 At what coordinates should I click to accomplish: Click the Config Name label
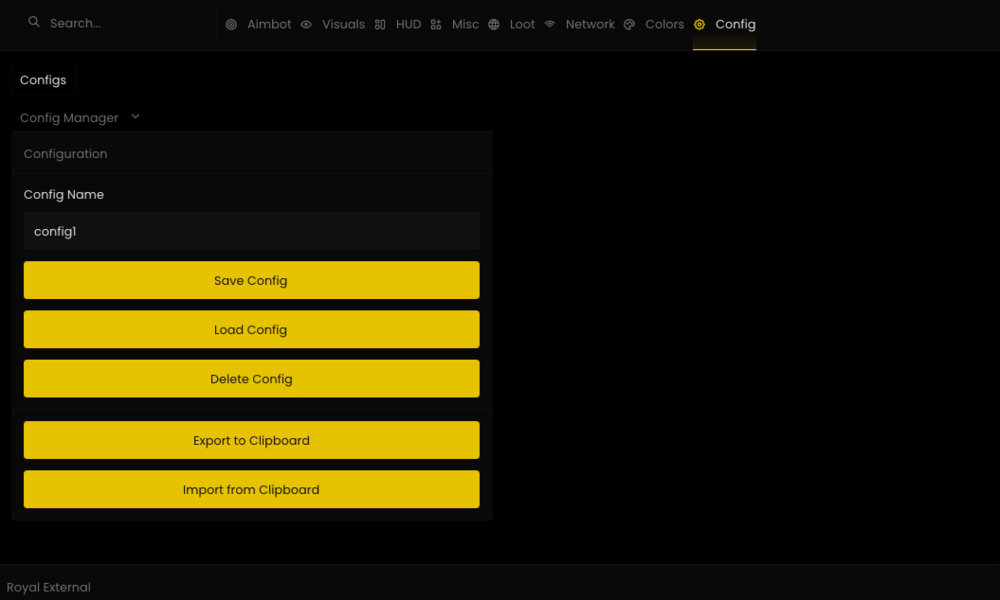[x=64, y=194]
